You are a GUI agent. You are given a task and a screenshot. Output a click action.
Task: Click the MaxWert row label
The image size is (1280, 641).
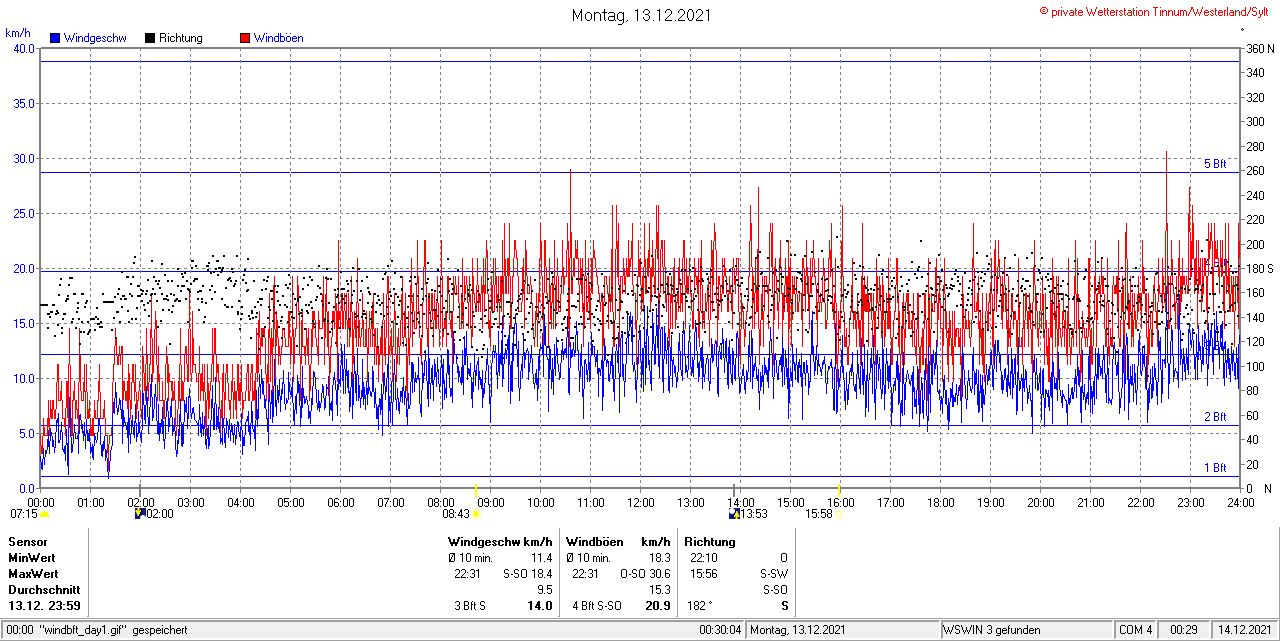pos(33,574)
